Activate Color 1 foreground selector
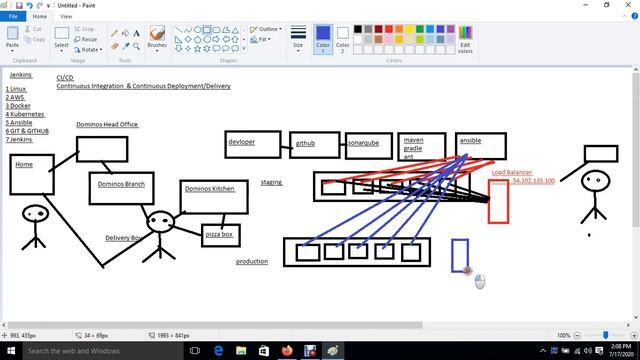The height and width of the screenshot is (360, 640). [323, 39]
